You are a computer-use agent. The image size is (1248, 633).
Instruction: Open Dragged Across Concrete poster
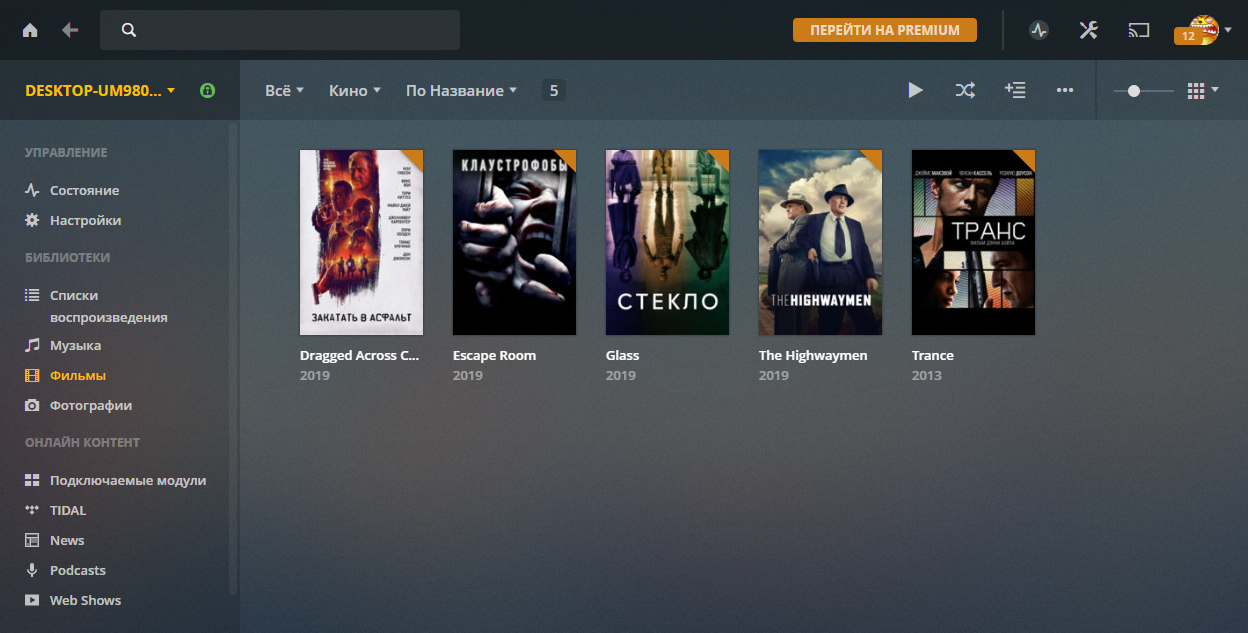click(x=361, y=242)
